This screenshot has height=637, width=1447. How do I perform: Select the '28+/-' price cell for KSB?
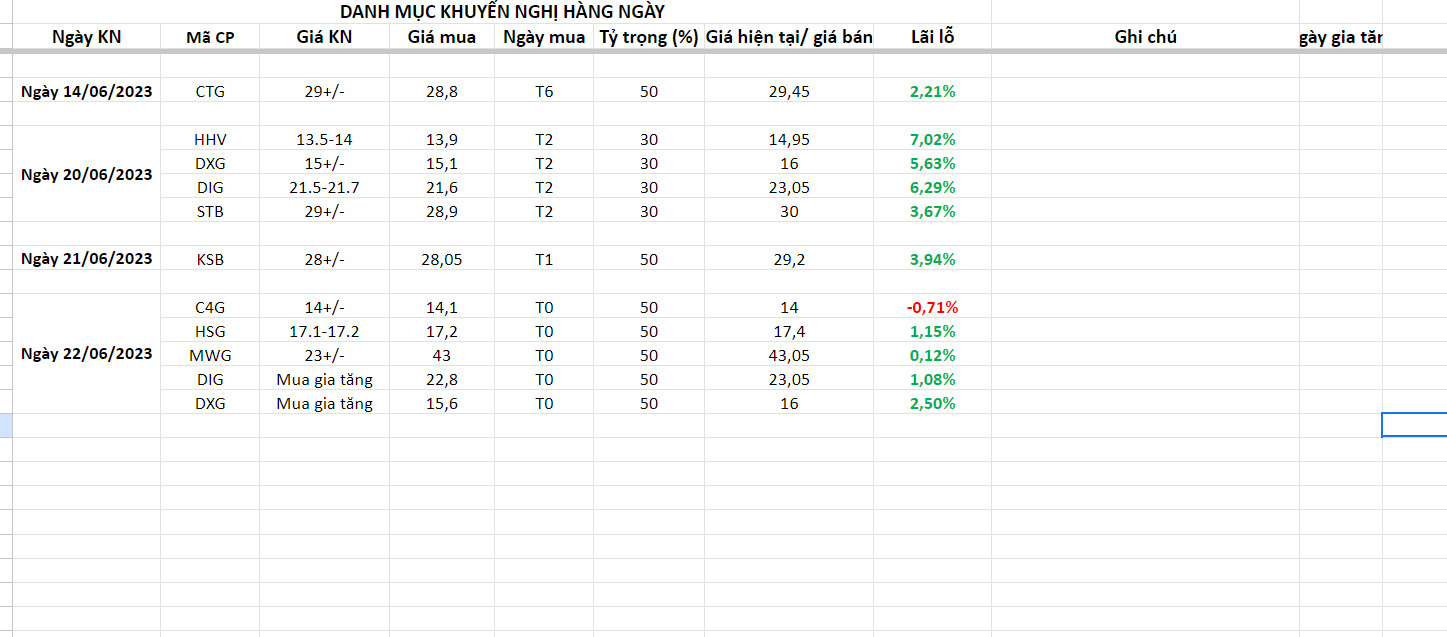click(325, 259)
